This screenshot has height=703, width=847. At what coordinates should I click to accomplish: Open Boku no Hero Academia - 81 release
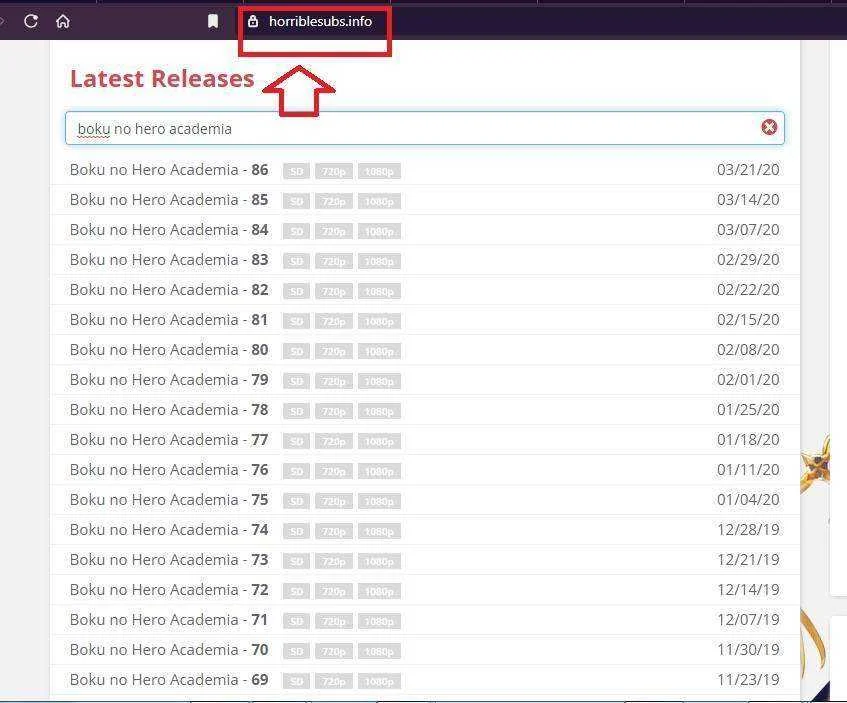[169, 320]
